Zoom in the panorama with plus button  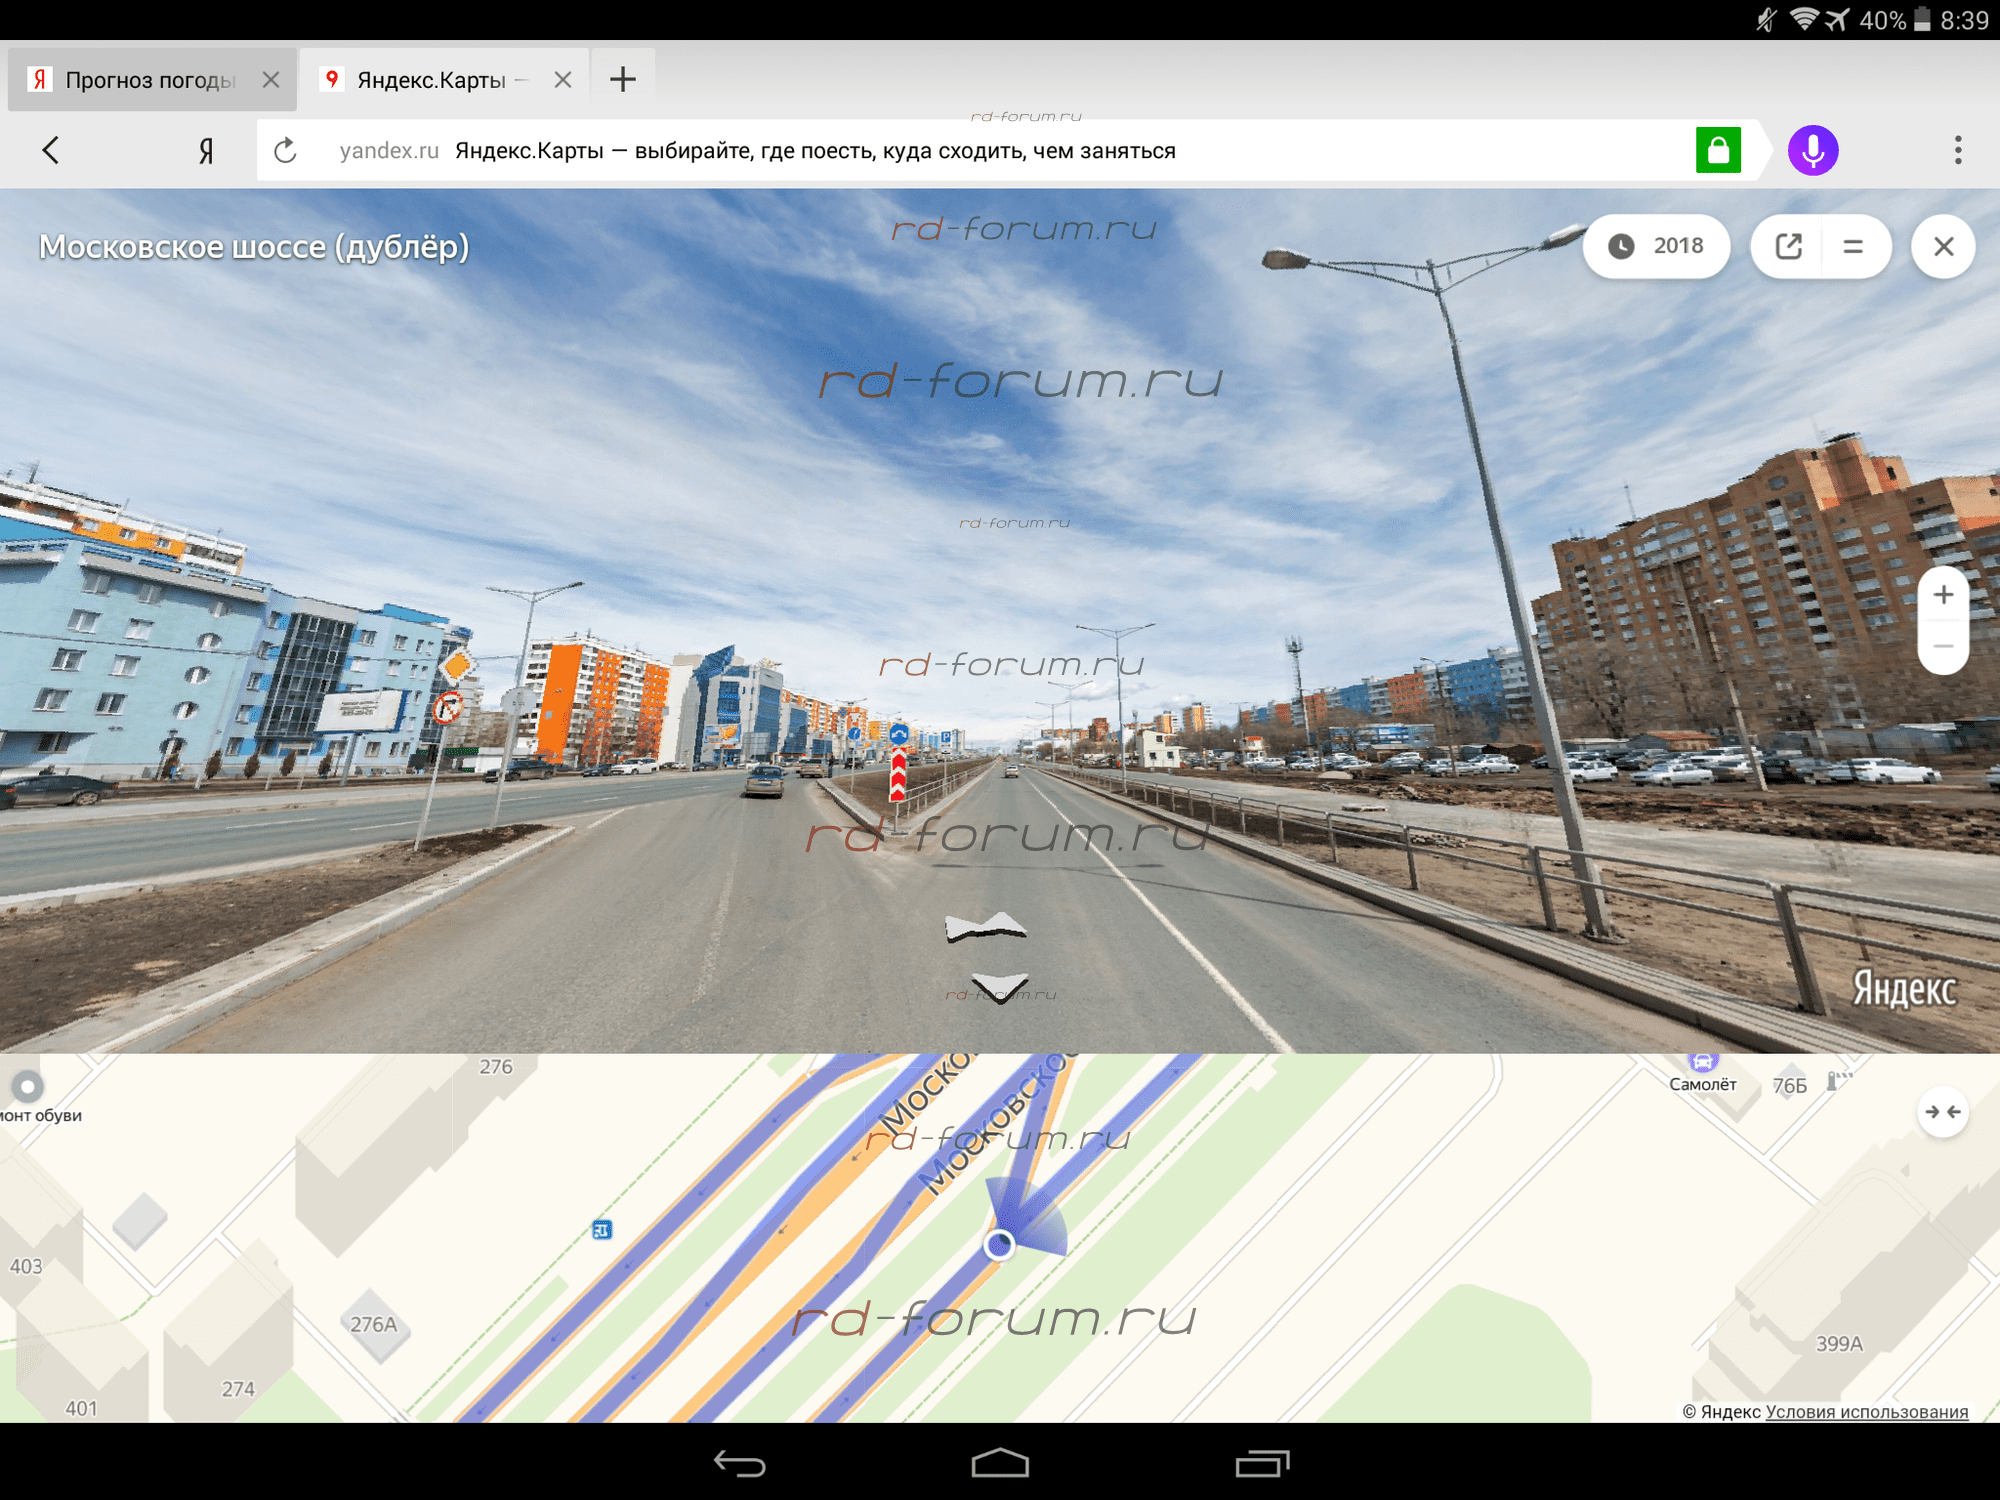pyautogui.click(x=1942, y=595)
